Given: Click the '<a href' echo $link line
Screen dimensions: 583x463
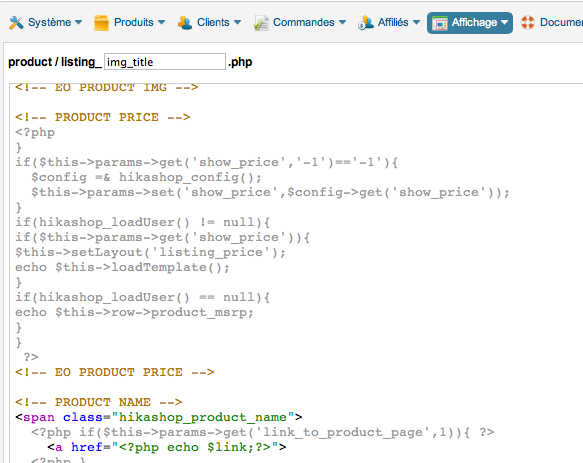Looking at the screenshot, I should click(167, 447).
